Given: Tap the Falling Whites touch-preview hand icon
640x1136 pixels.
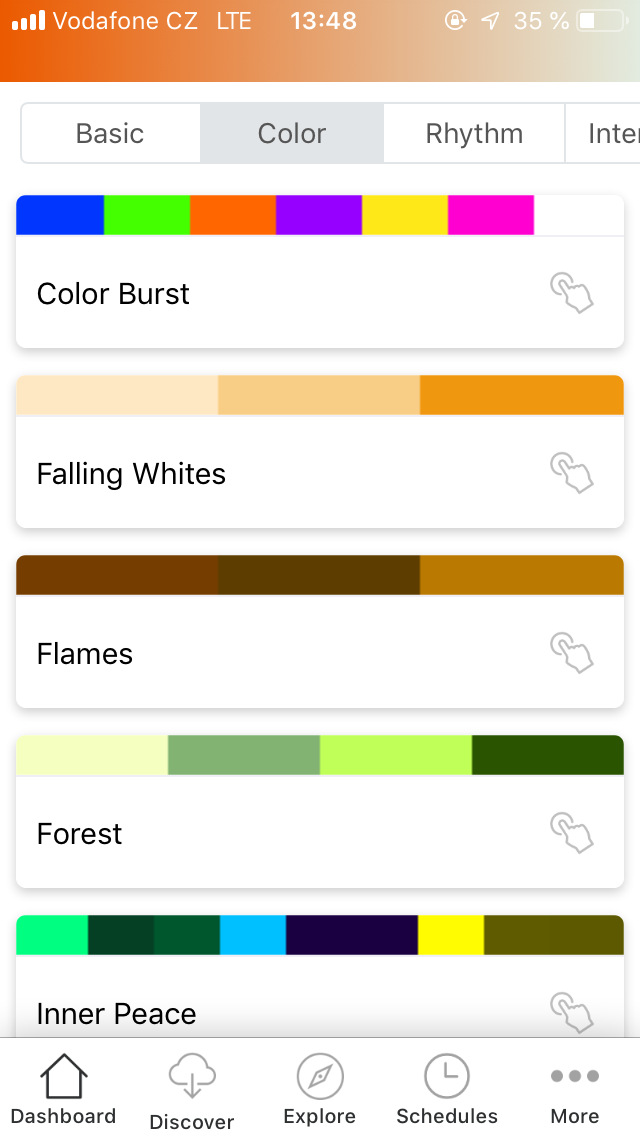Looking at the screenshot, I should 572,474.
